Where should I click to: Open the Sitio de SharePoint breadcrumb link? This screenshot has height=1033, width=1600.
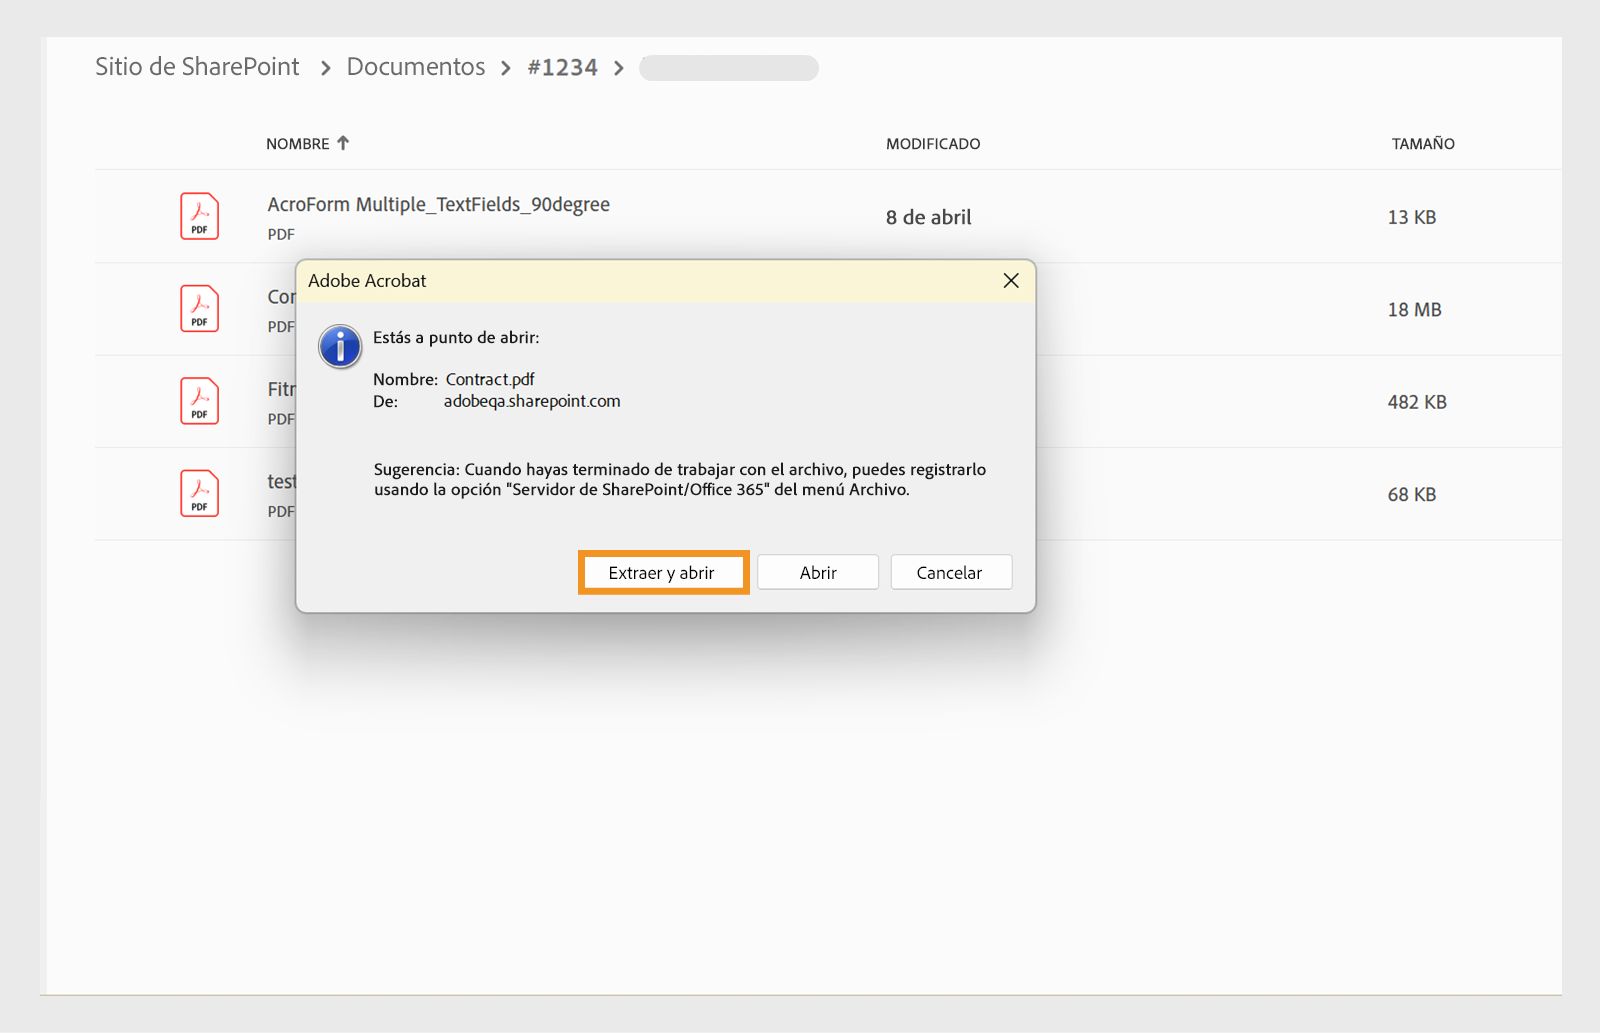point(197,67)
